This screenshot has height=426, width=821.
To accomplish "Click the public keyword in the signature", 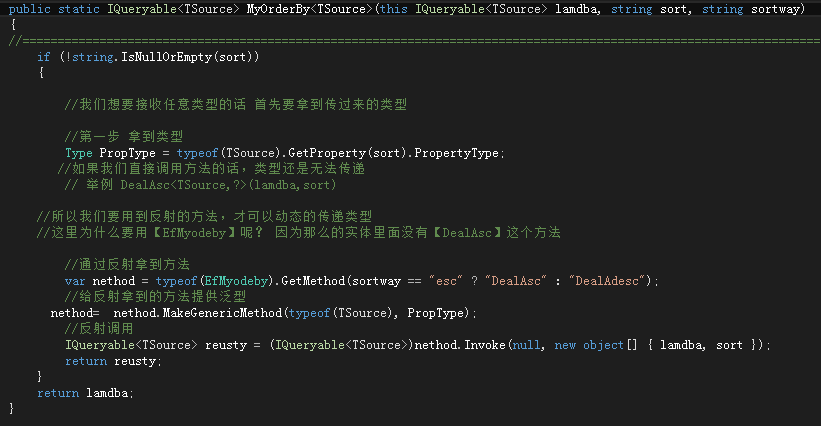I will [x=29, y=9].
